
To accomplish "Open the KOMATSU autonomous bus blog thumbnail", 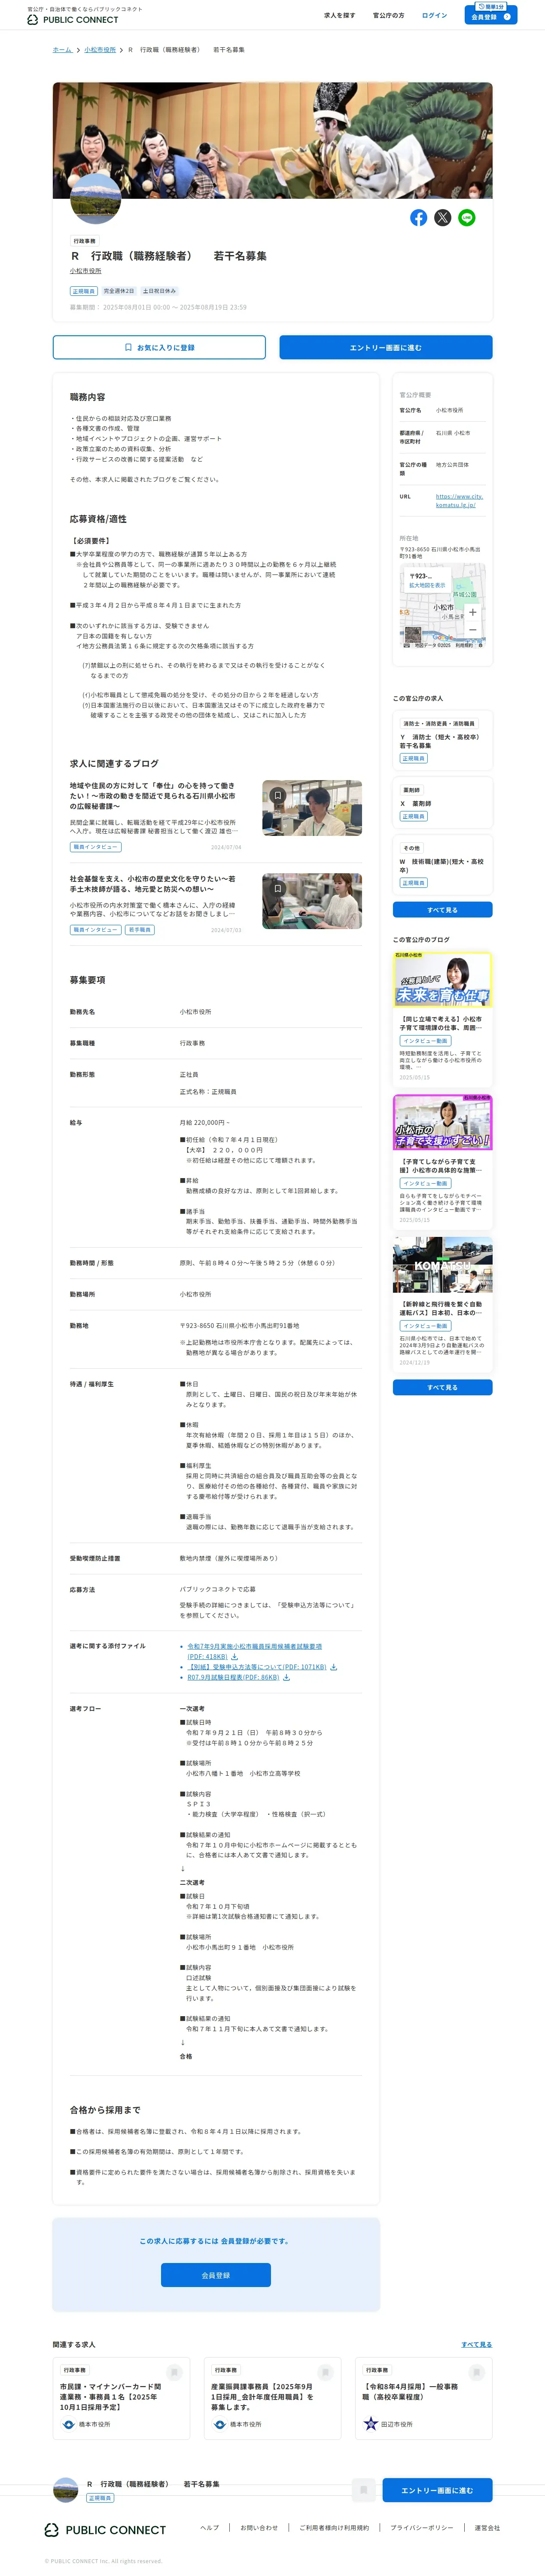I will (442, 1265).
